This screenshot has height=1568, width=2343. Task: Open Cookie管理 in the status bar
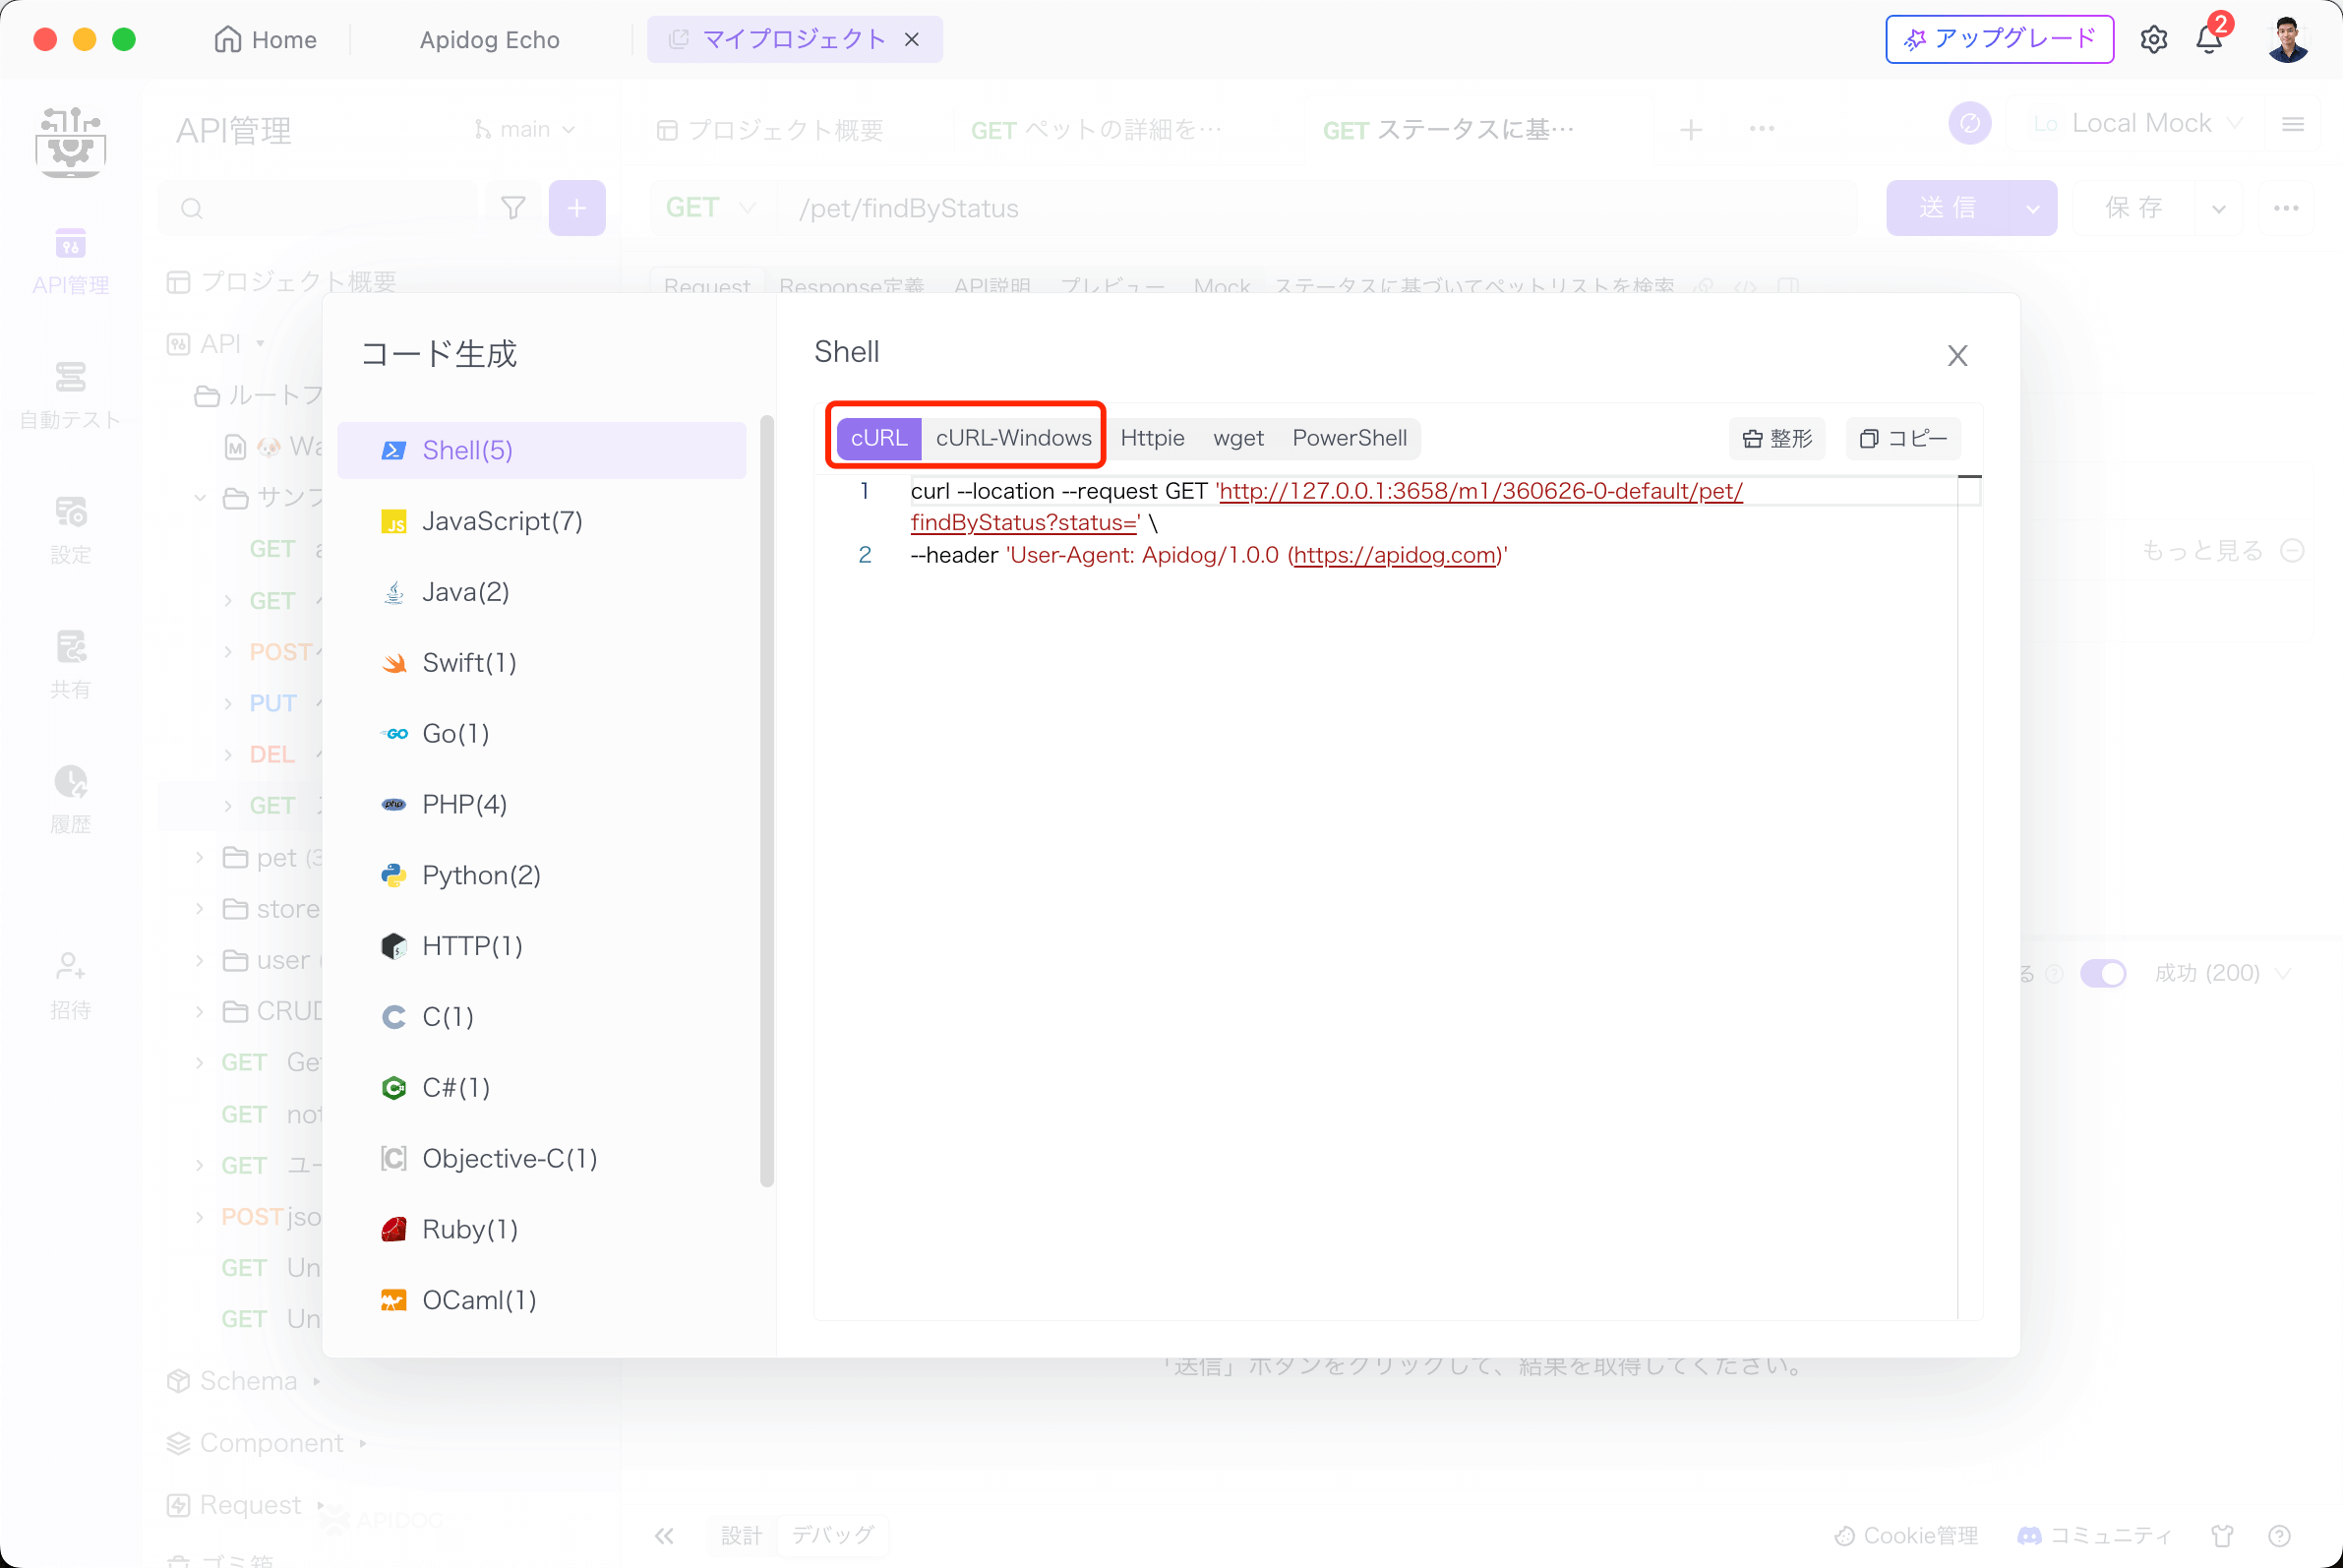pos(1906,1536)
